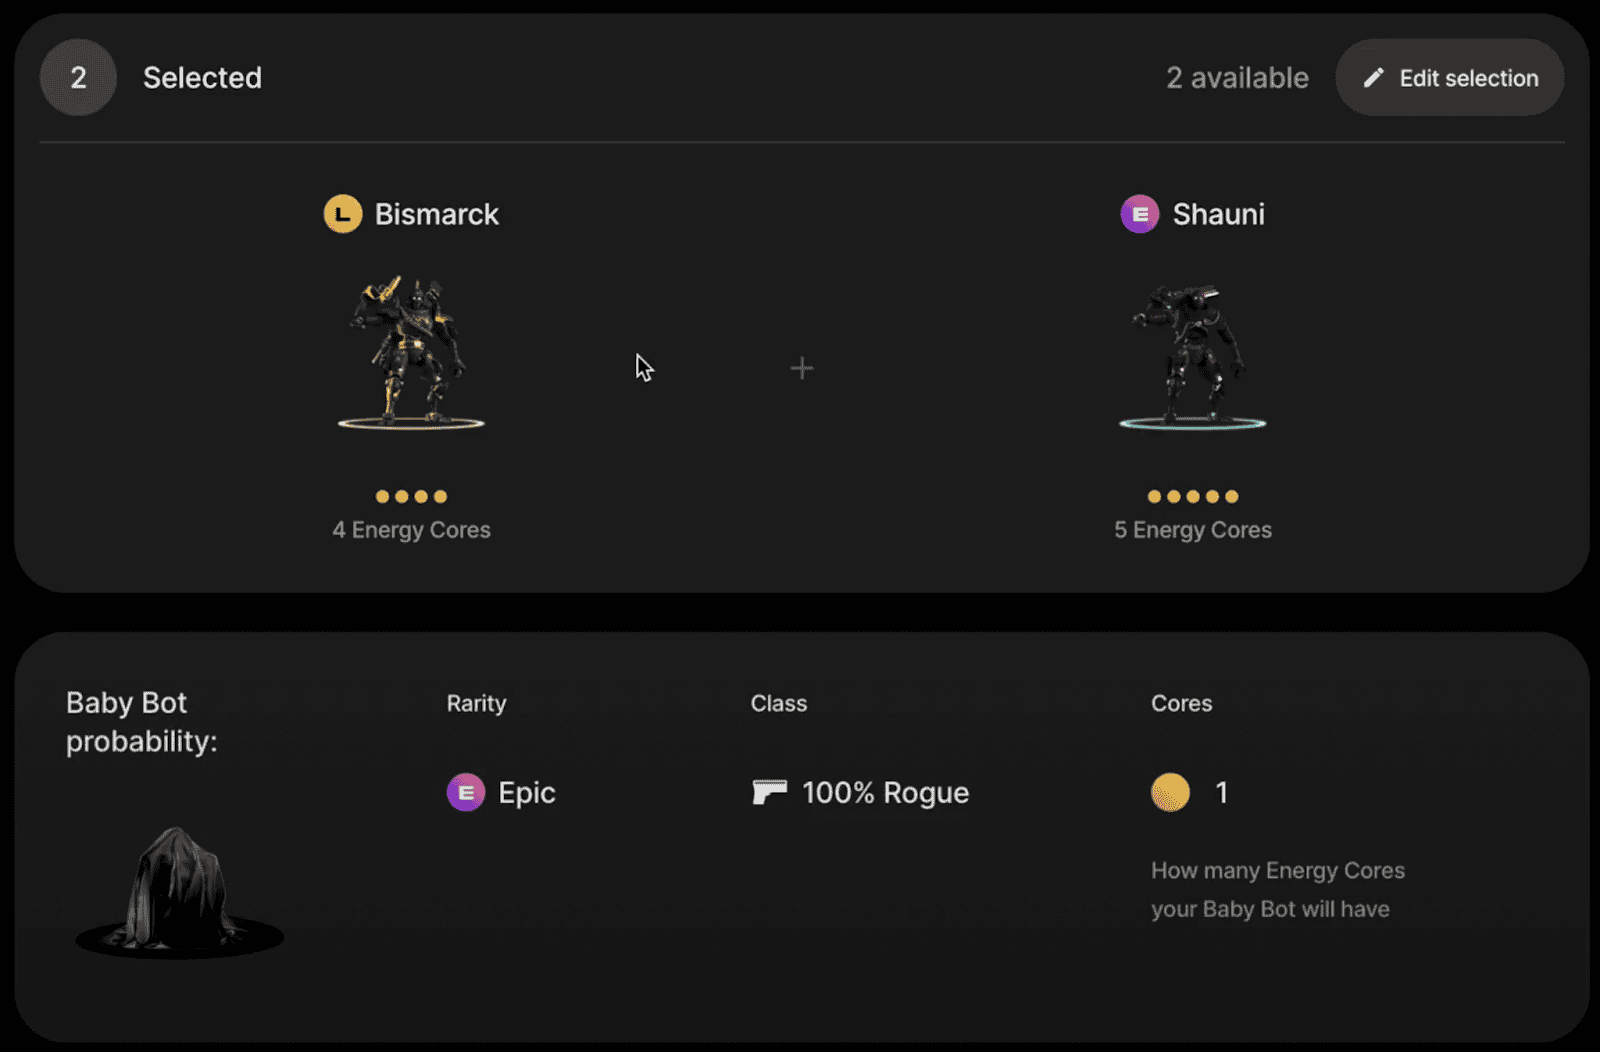Click the Edit selection button
This screenshot has width=1600, height=1052.
[1449, 78]
